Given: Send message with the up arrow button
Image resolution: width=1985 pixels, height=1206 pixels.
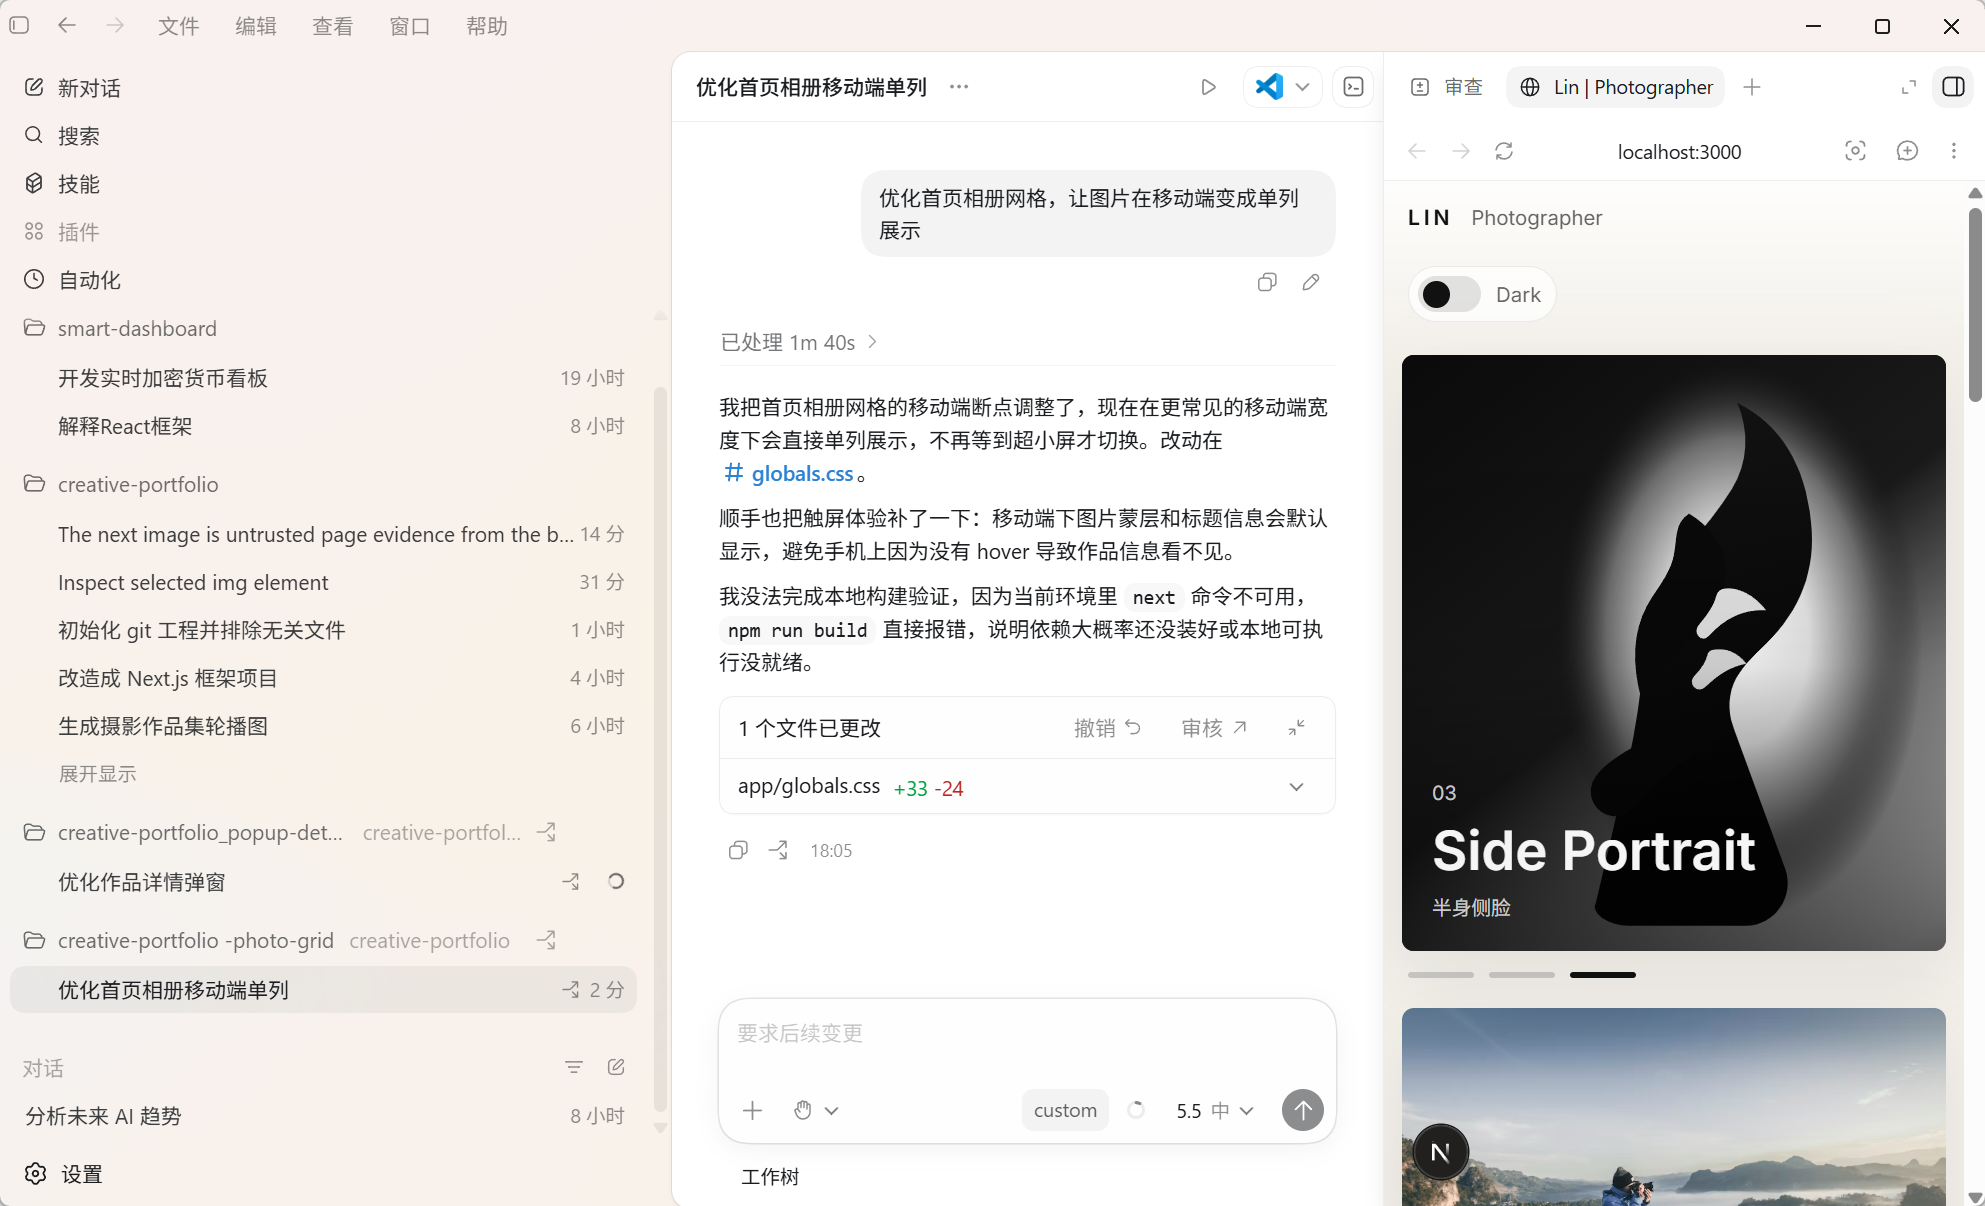Looking at the screenshot, I should (1303, 1110).
